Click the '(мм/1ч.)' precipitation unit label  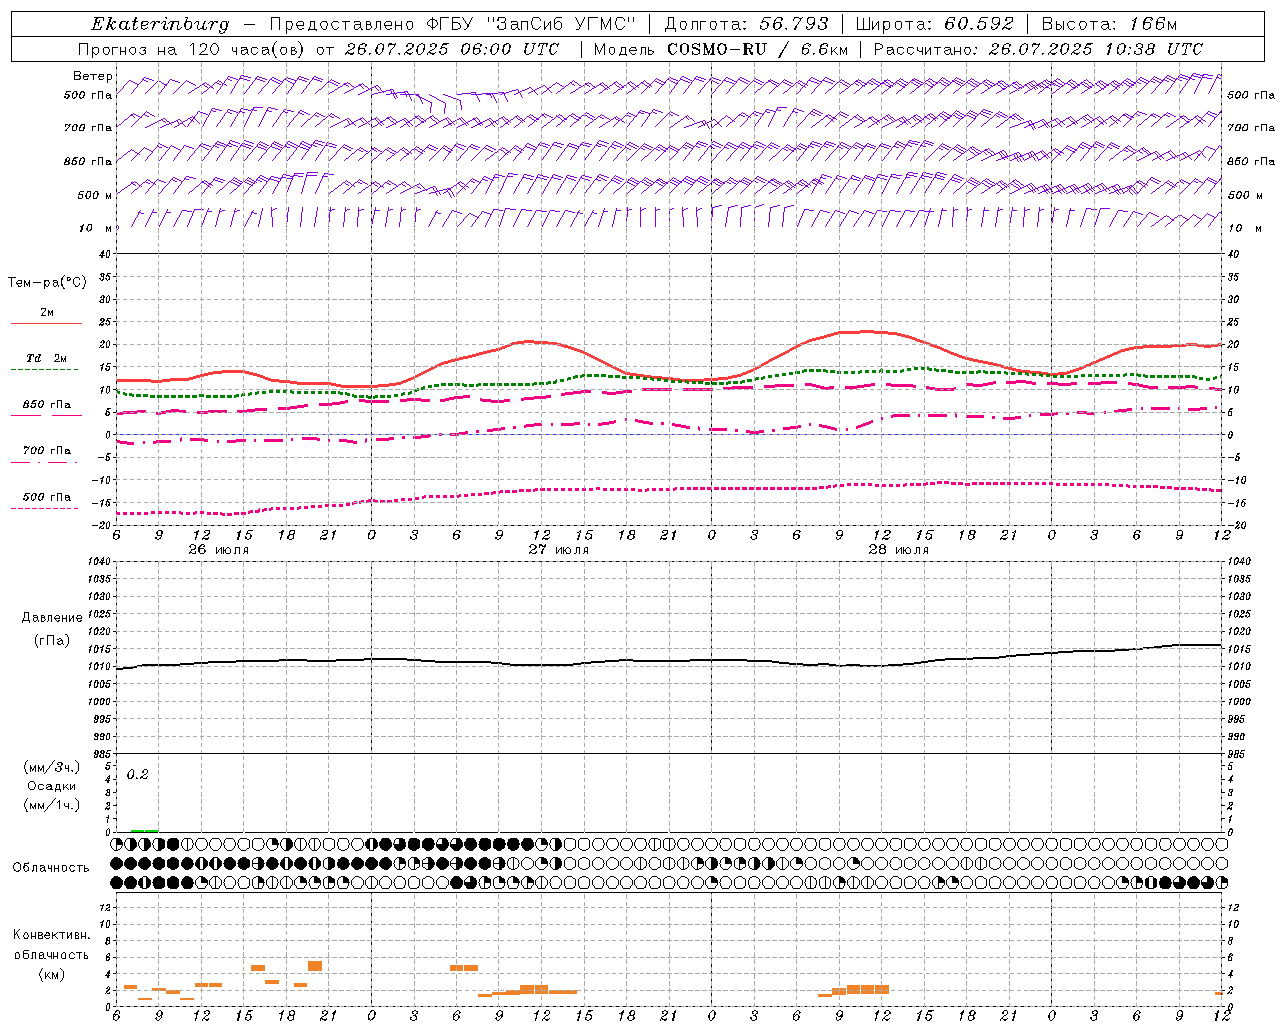pos(51,805)
